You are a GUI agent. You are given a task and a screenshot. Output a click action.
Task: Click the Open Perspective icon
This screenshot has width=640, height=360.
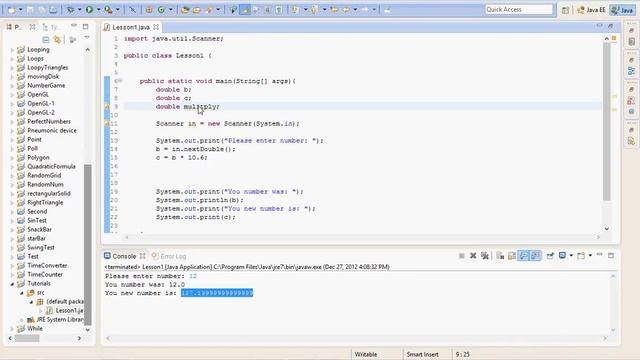565,10
